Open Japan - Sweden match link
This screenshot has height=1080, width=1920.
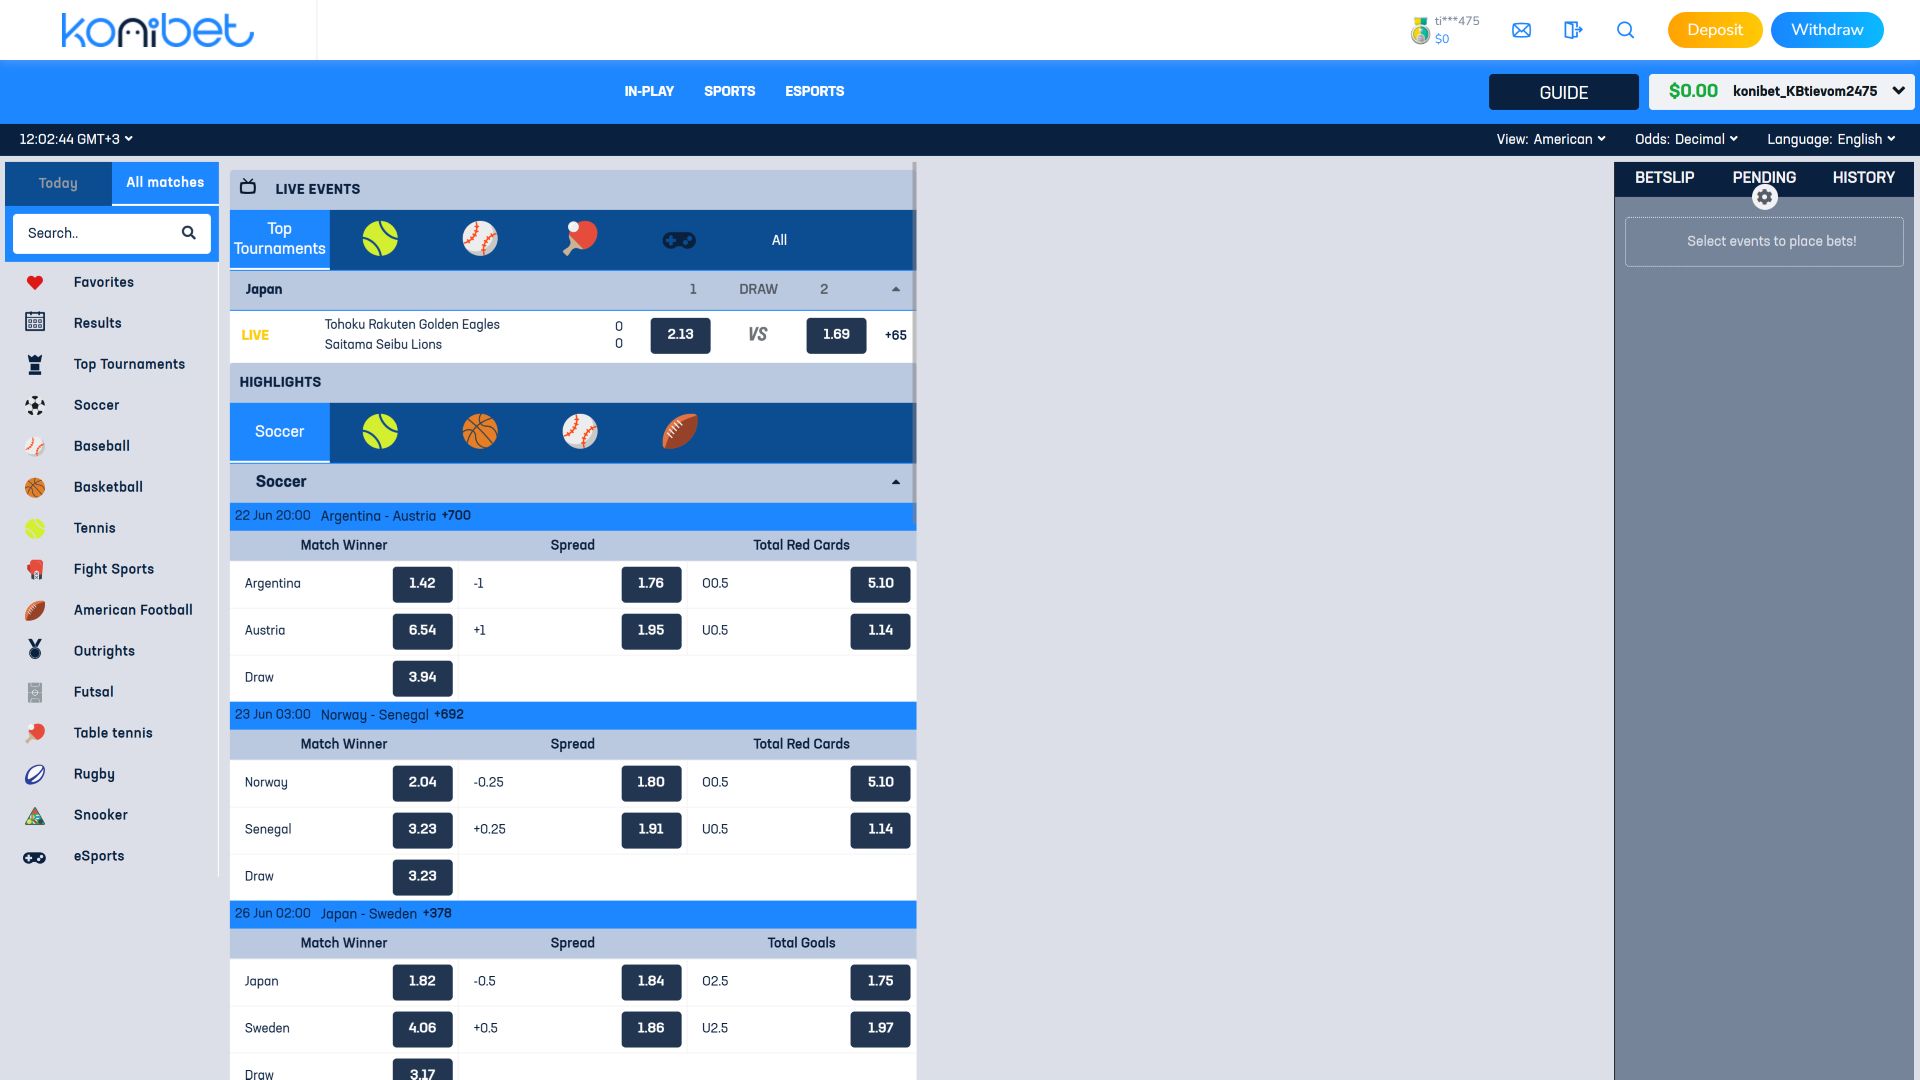368,914
